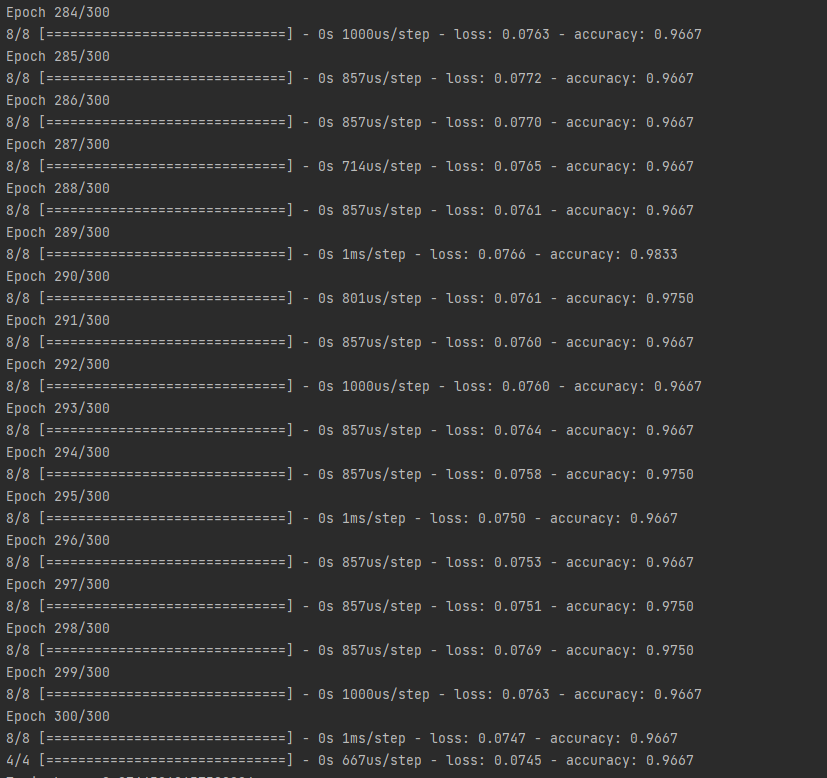This screenshot has width=827, height=778.
Task: Click the 801us/step timing text
Action: pos(382,299)
